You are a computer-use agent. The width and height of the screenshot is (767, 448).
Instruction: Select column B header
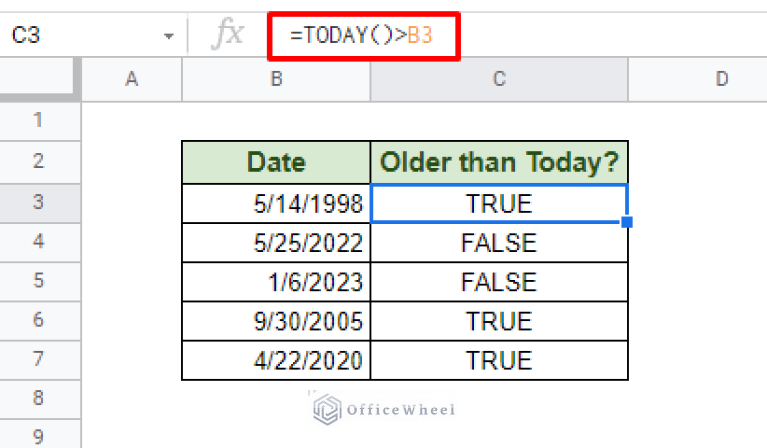pyautogui.click(x=276, y=79)
